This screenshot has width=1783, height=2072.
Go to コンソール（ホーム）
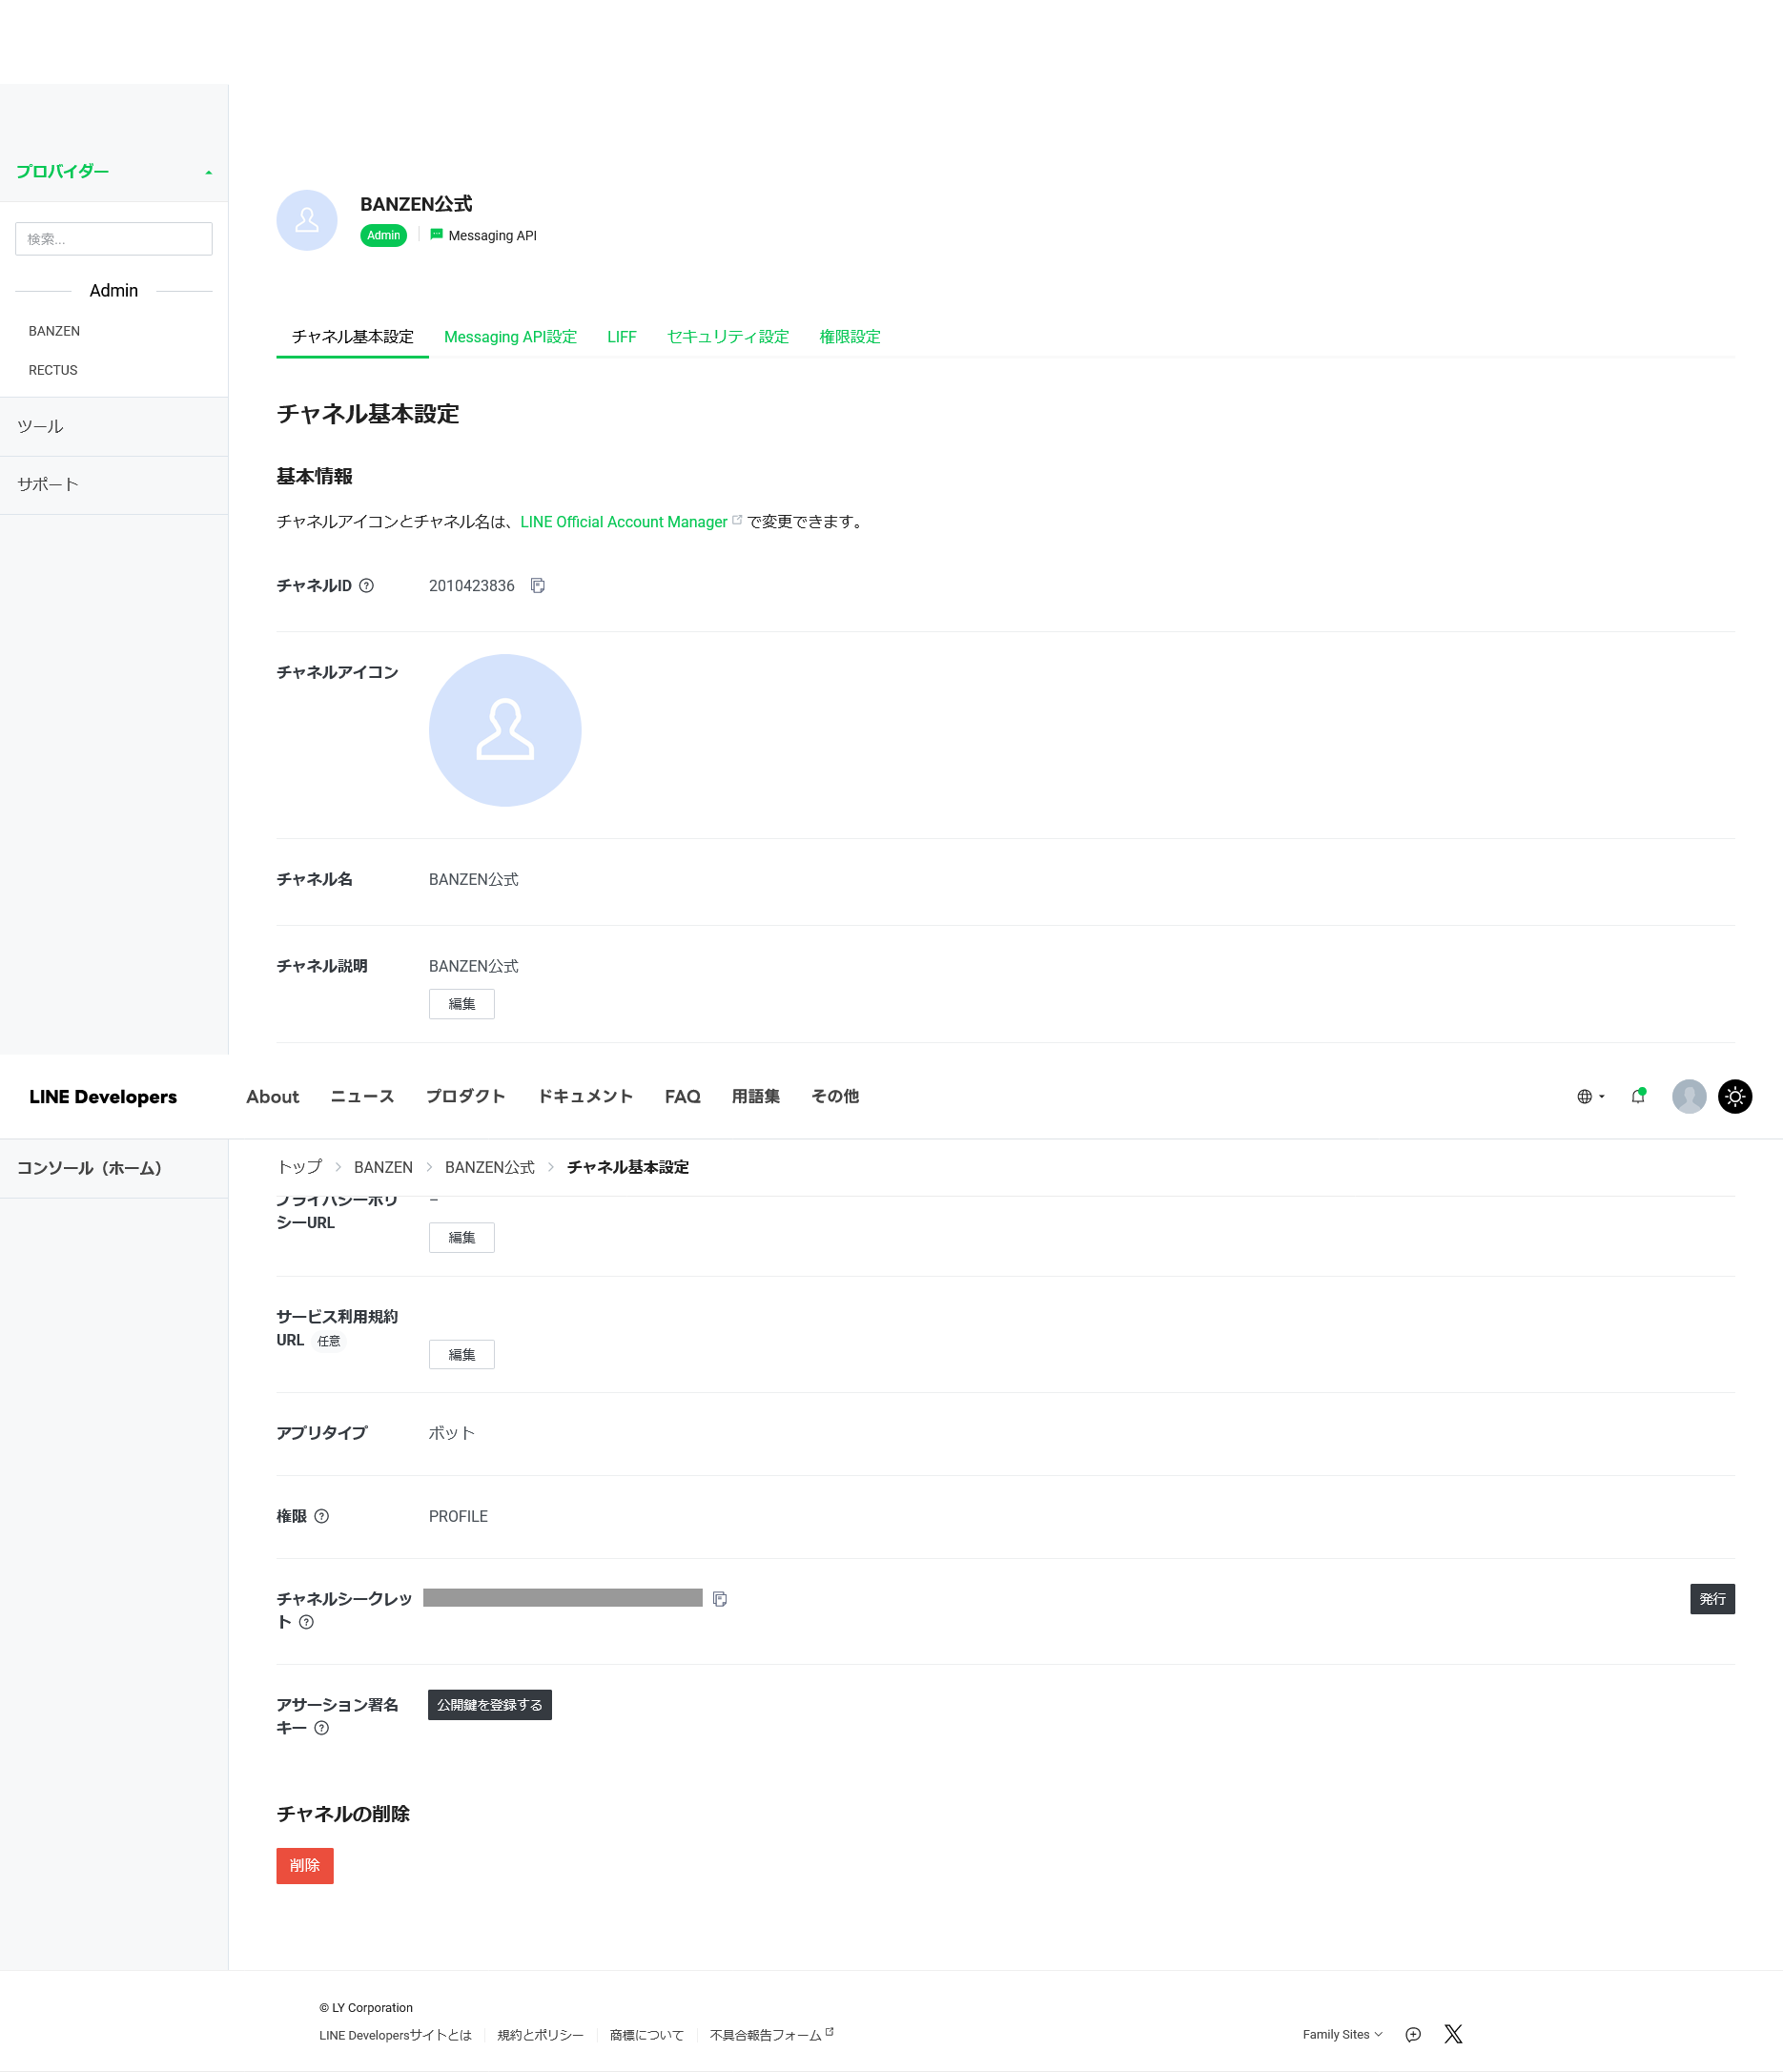[114, 1168]
